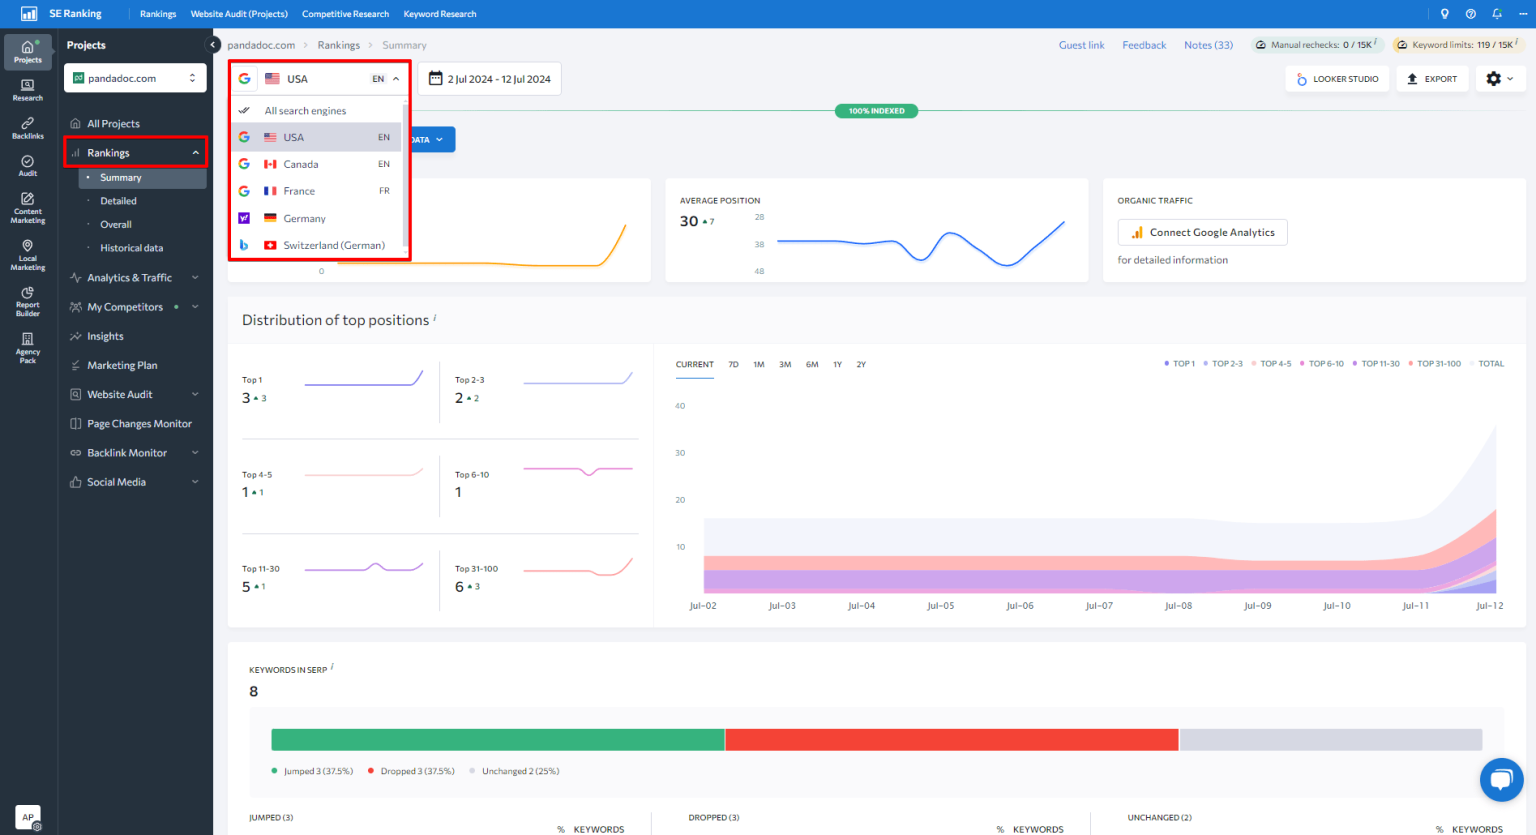Toggle the TOTAL series visibility
The height and width of the screenshot is (835, 1536).
1489,363
